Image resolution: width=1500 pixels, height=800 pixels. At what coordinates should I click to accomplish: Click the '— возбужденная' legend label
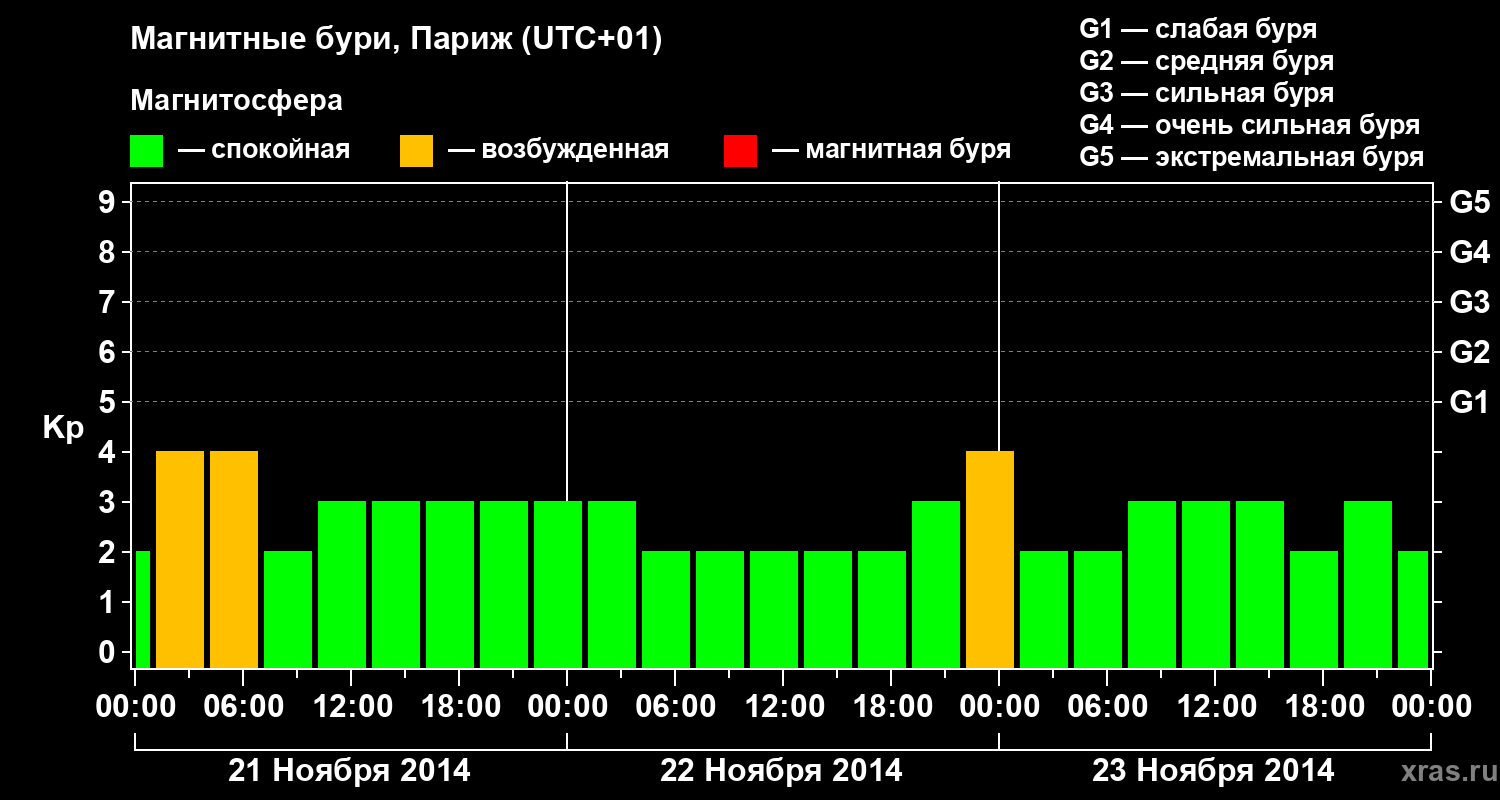click(x=558, y=151)
